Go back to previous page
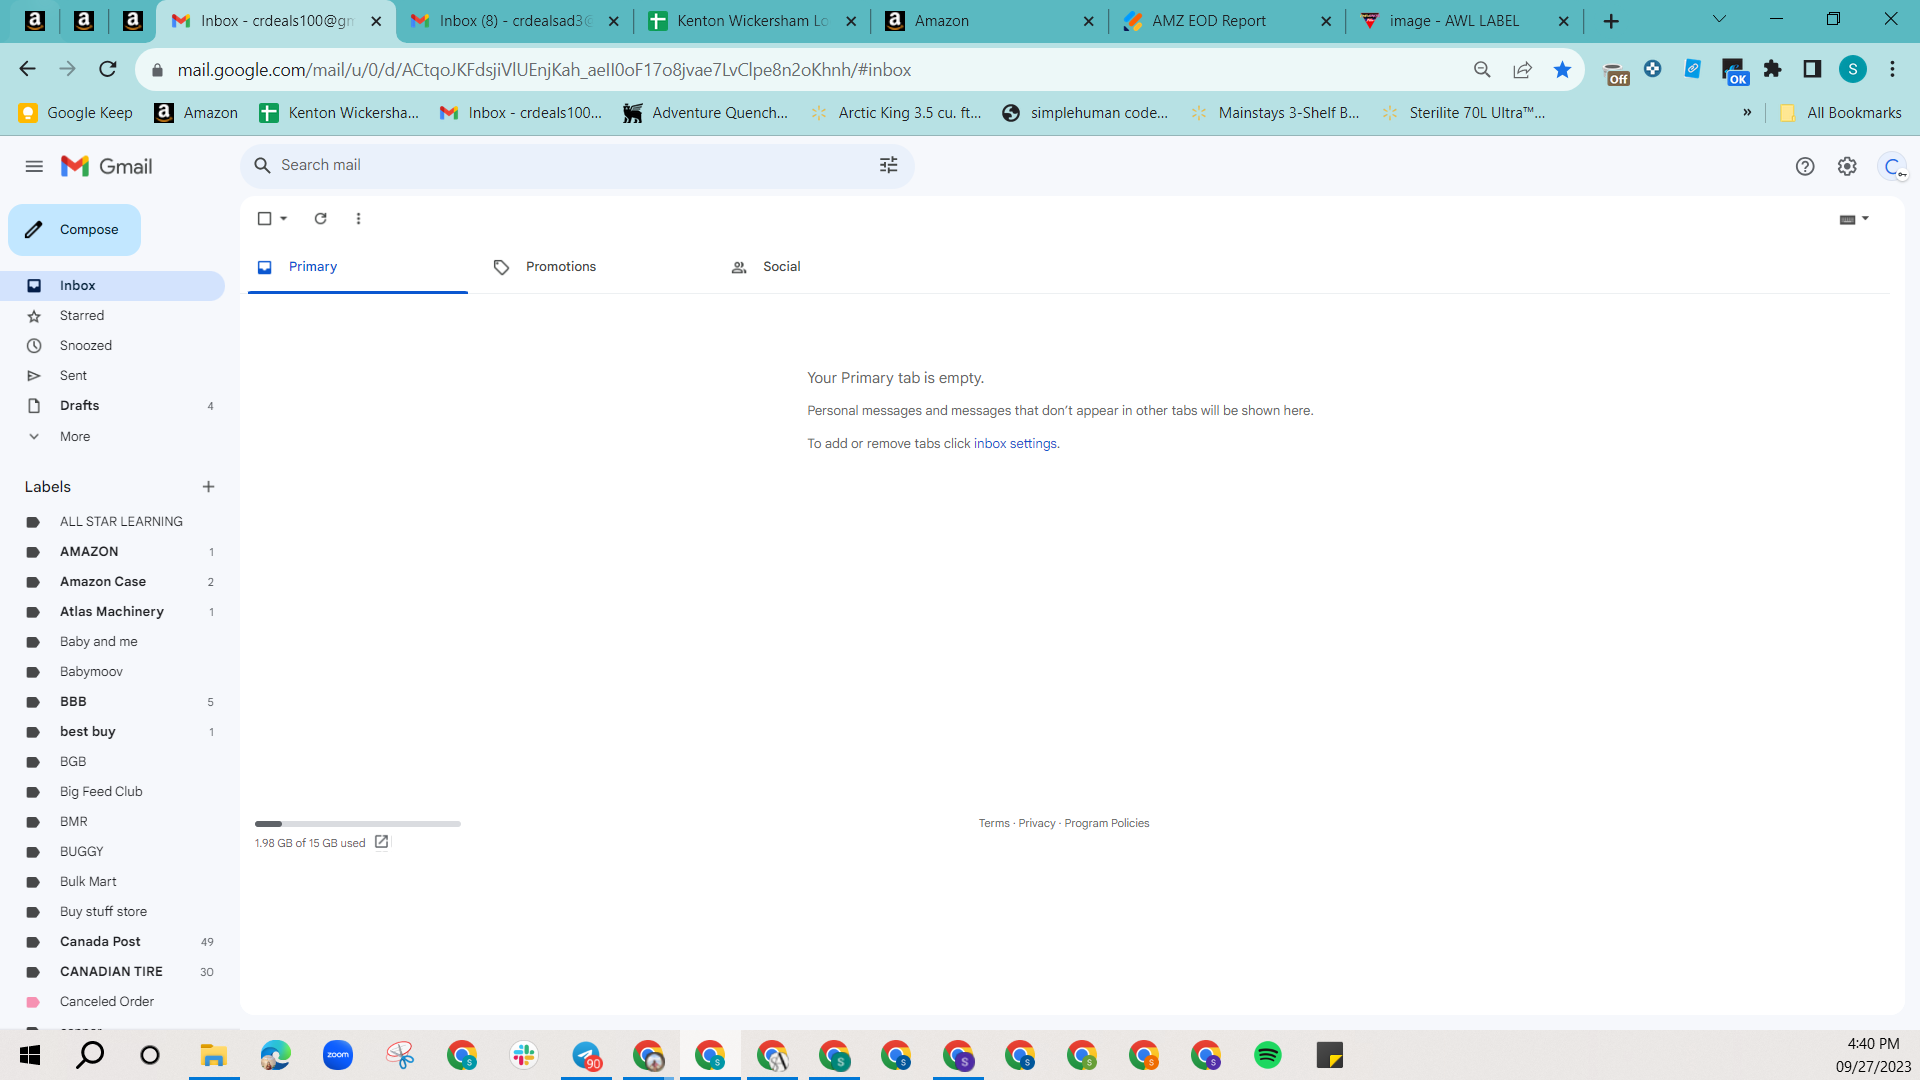The width and height of the screenshot is (1920, 1080). (27, 69)
